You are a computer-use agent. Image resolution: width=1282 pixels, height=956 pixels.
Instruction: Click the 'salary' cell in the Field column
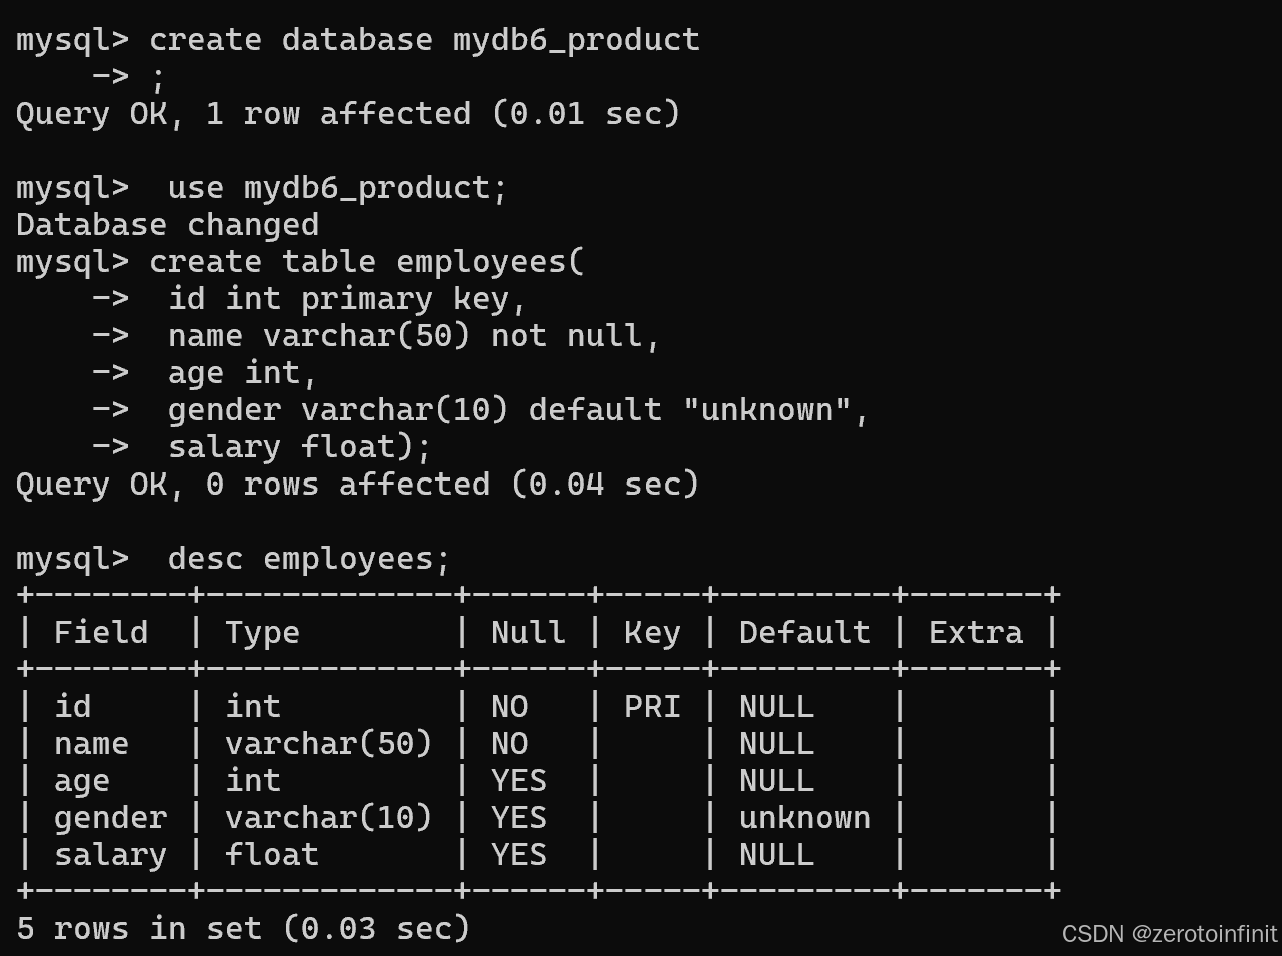tap(110, 855)
